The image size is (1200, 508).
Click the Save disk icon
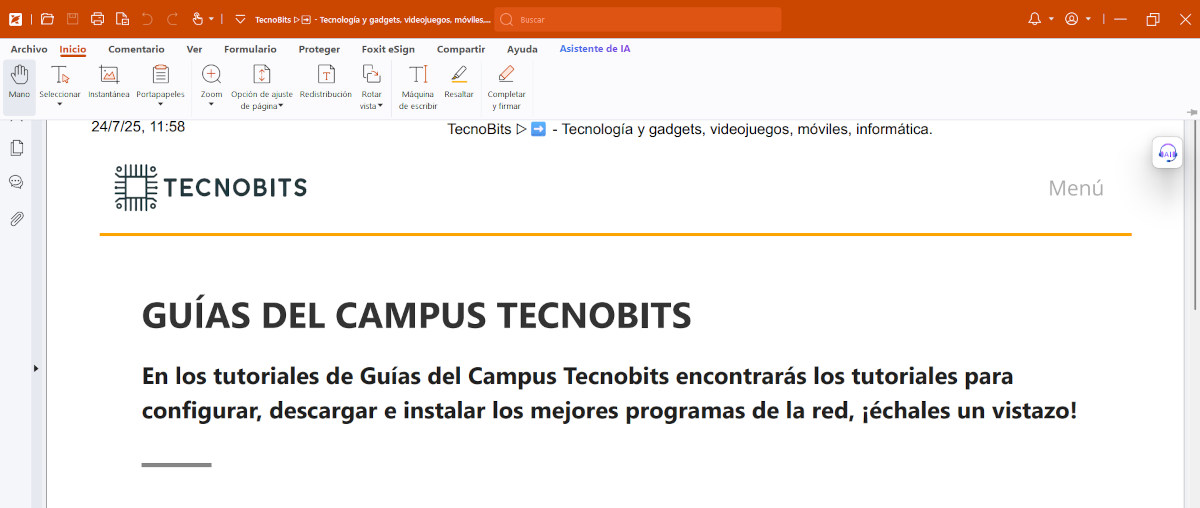point(72,19)
